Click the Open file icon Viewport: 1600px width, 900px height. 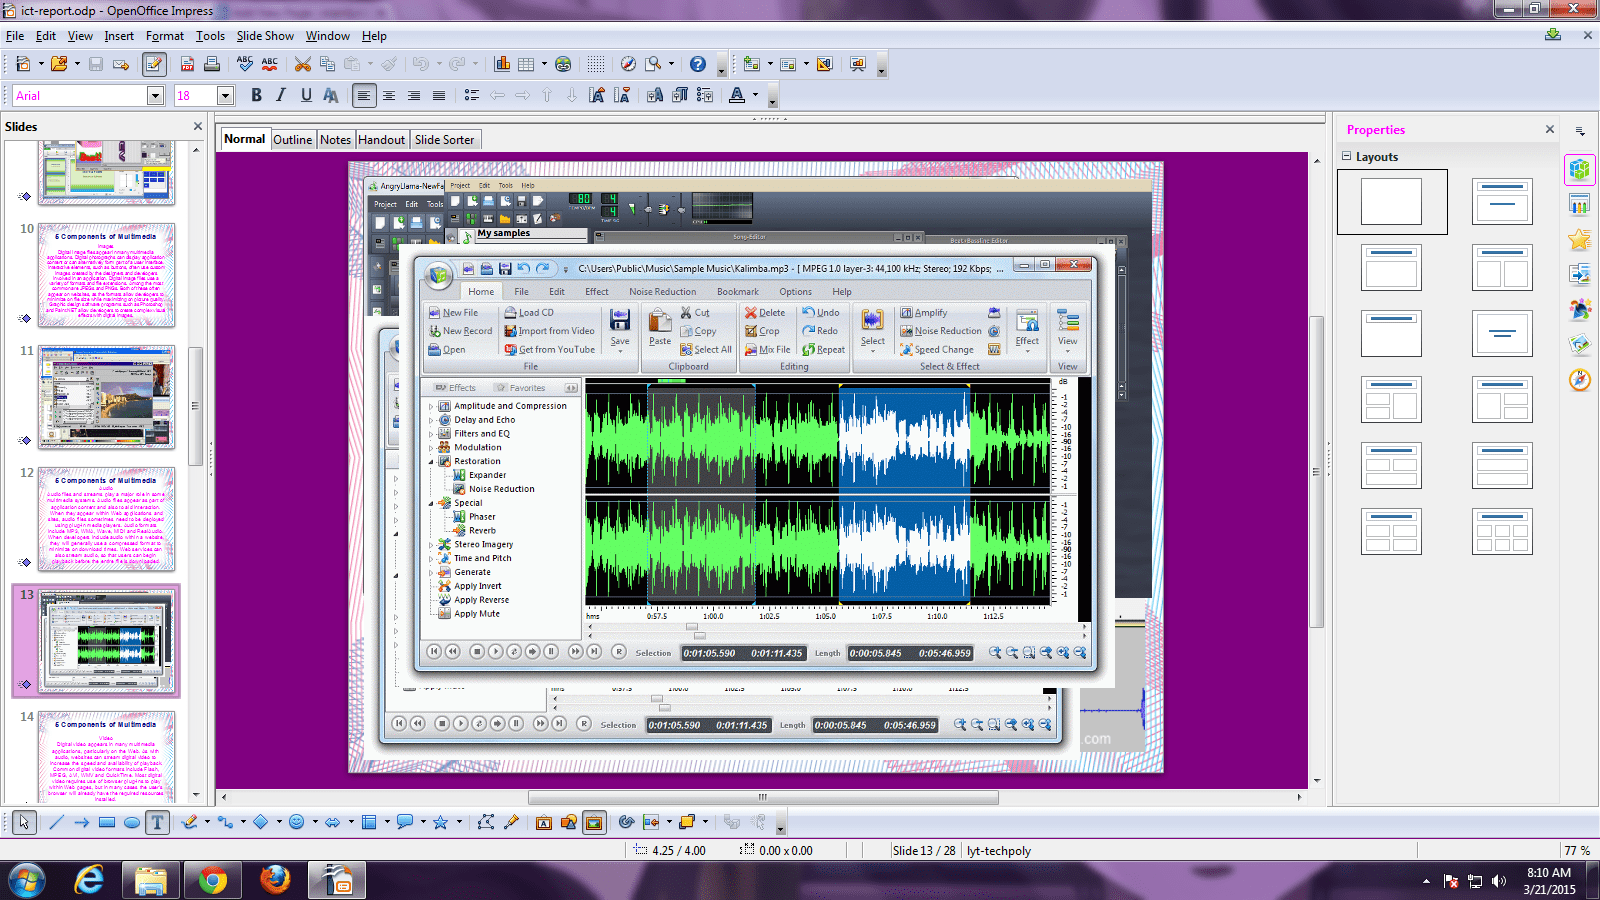coord(59,64)
